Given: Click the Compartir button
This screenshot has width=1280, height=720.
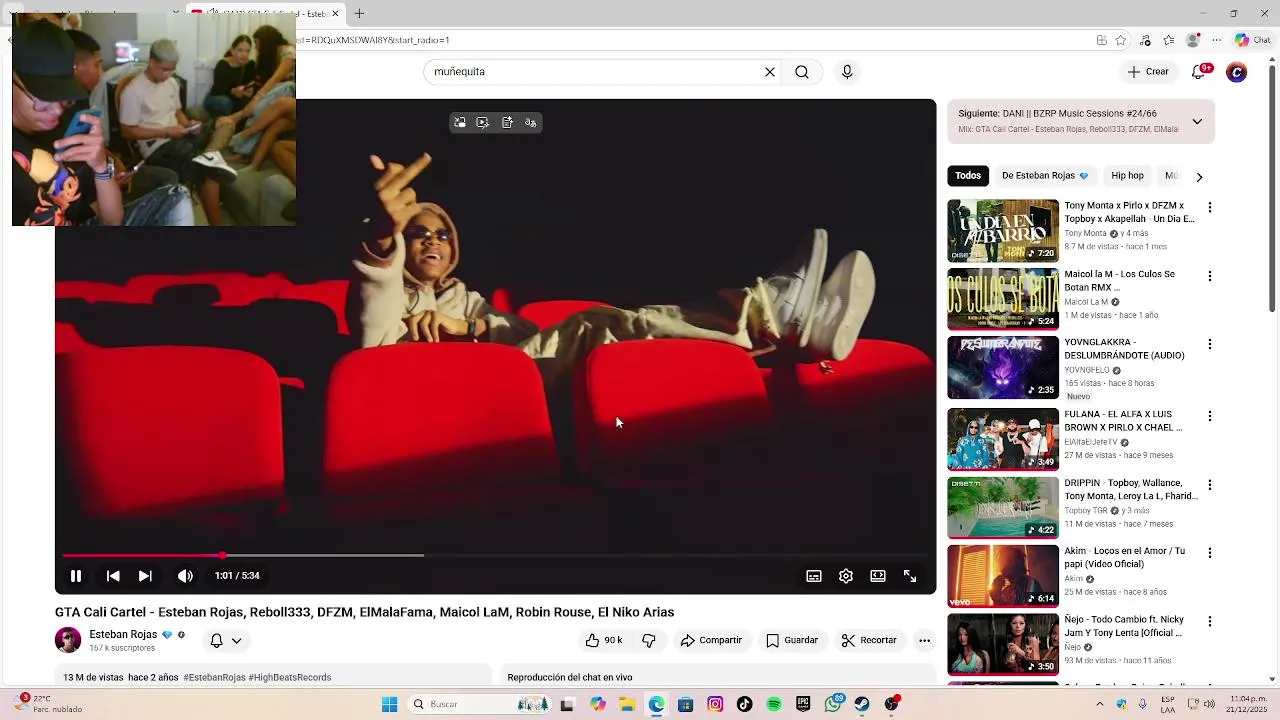Looking at the screenshot, I should coord(711,641).
